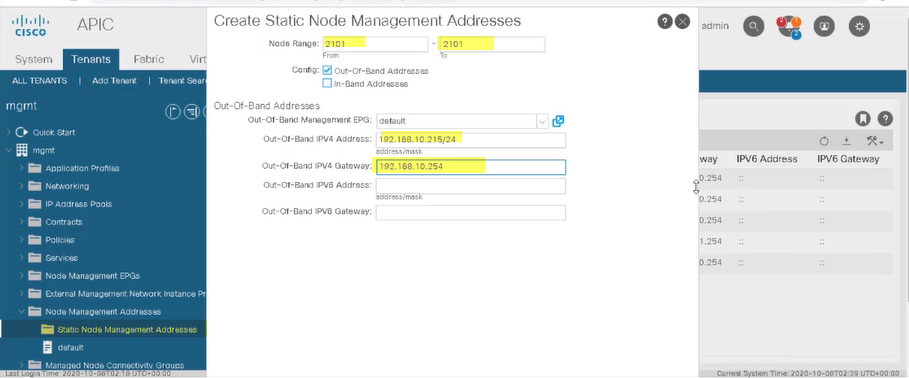The image size is (909, 378).
Task: Click the Tenant Search link
Action: [182, 81]
